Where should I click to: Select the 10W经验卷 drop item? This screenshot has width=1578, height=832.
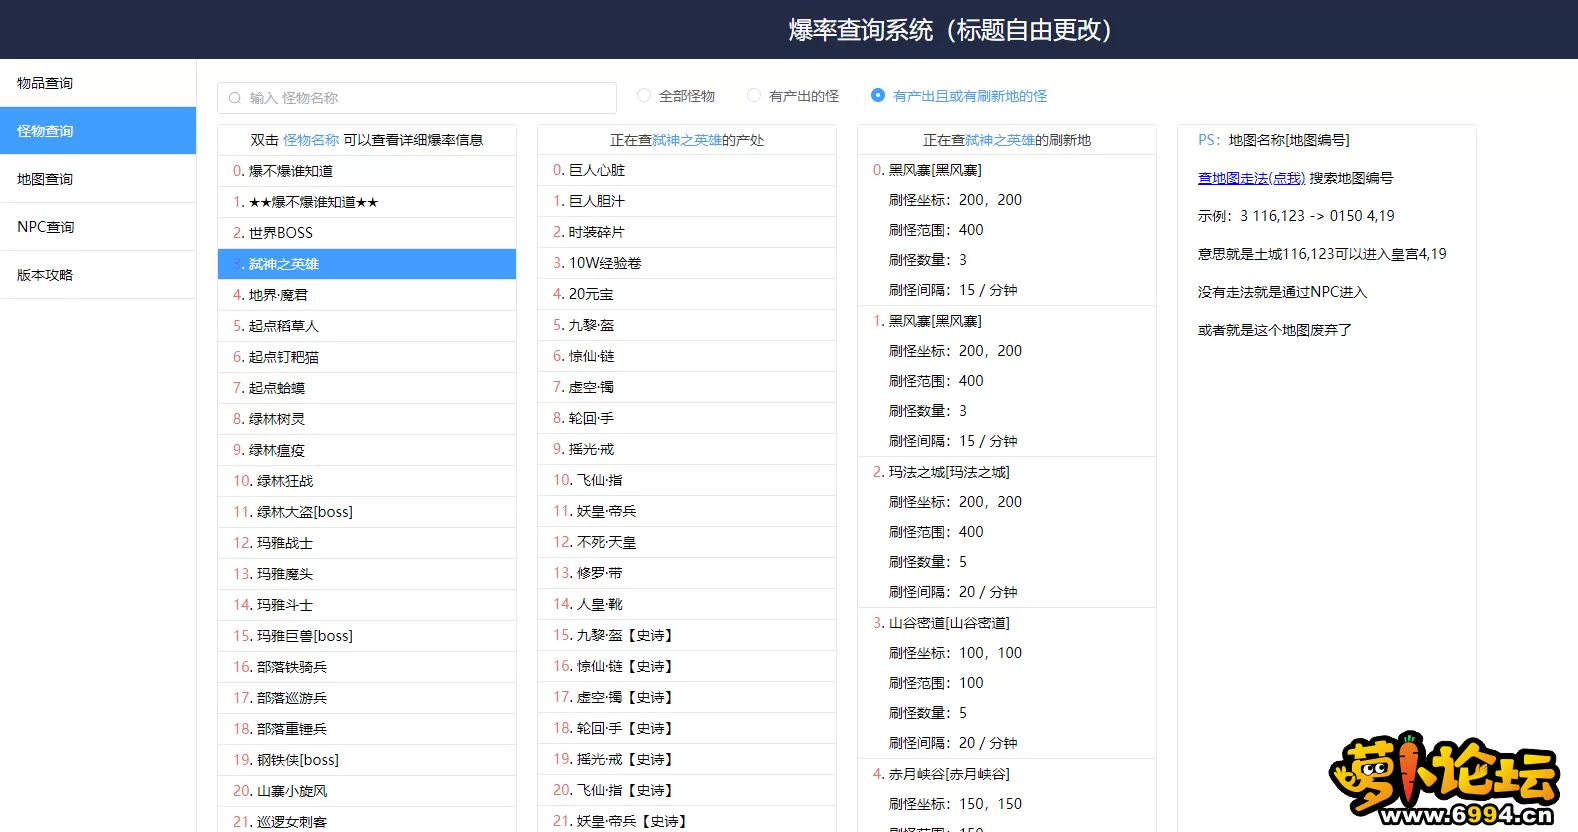pos(687,263)
